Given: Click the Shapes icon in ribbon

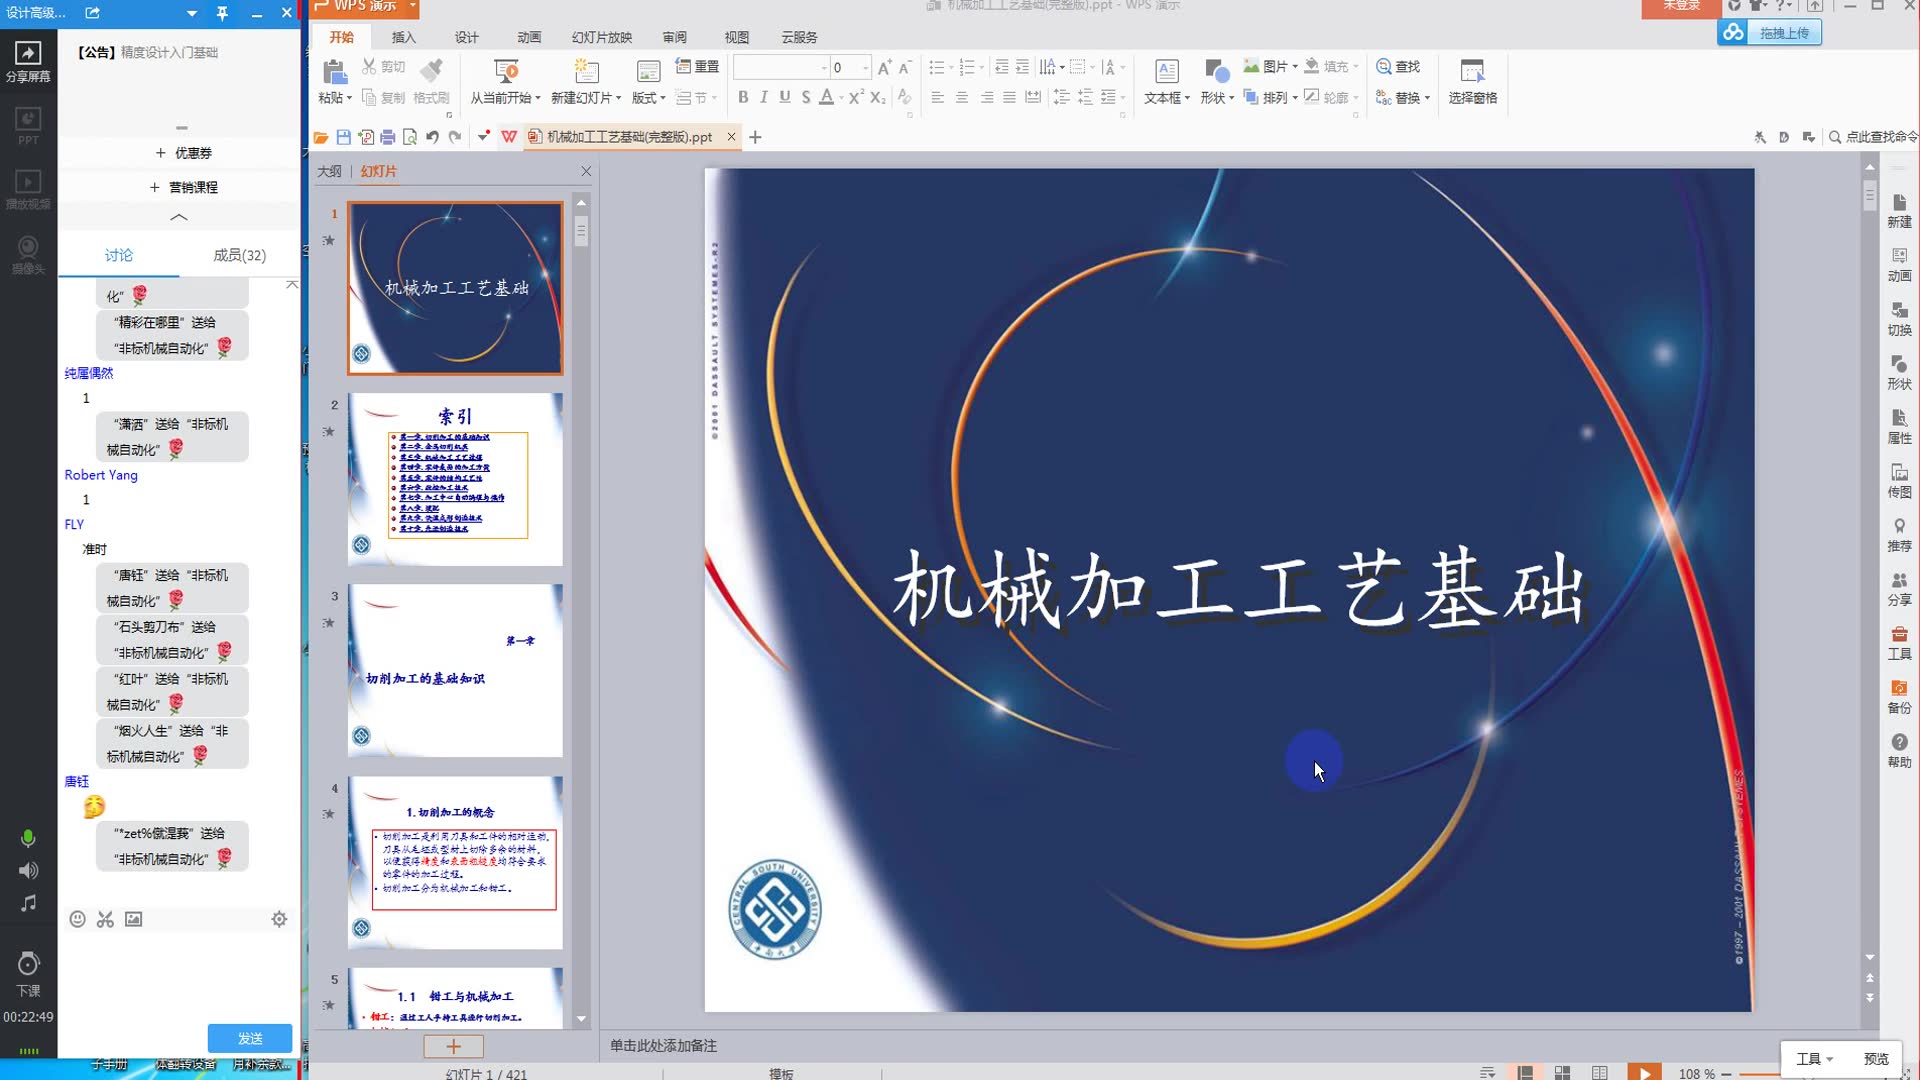Looking at the screenshot, I should tap(1216, 71).
